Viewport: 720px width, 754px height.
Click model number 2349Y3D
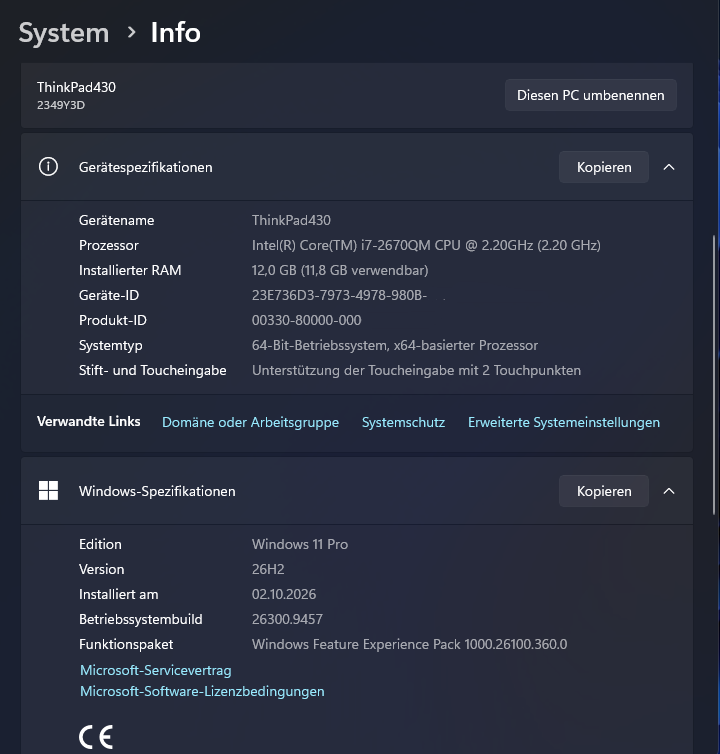61,105
